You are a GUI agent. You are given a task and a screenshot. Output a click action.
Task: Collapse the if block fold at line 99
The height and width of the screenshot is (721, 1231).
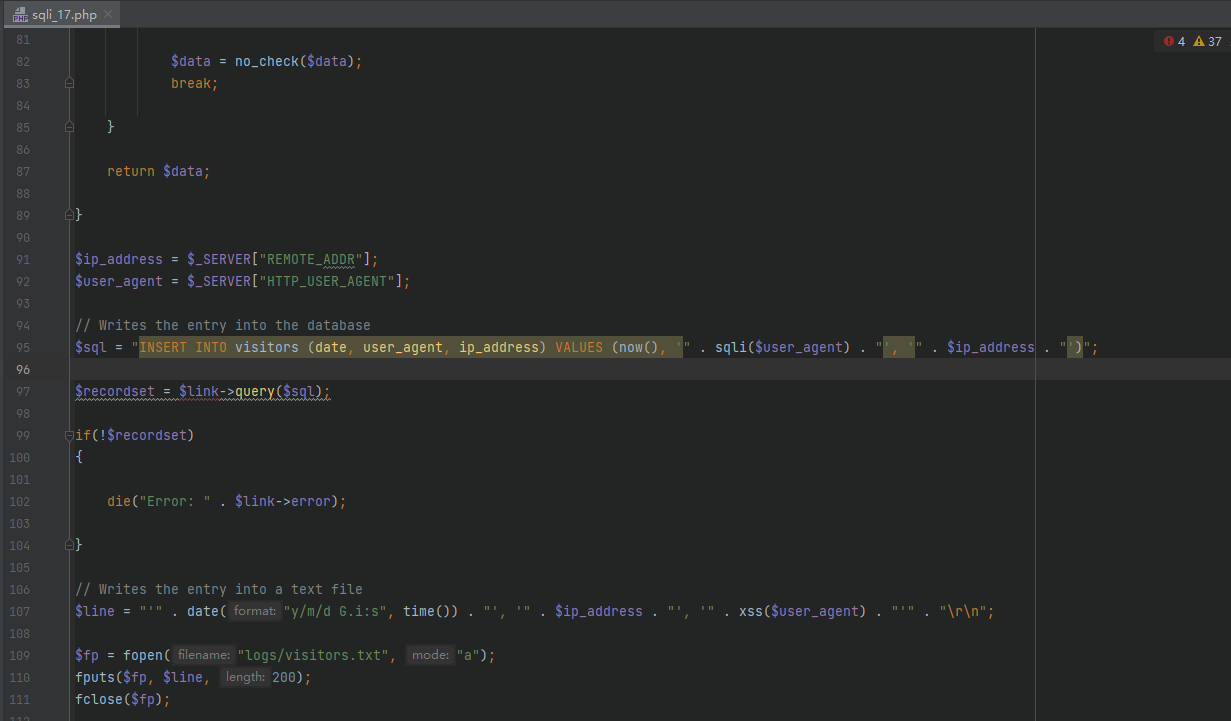coord(69,436)
